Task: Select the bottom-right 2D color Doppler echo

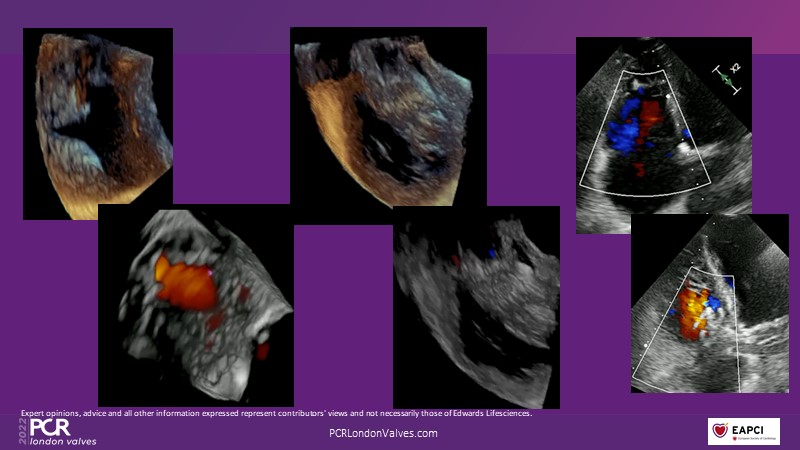Action: click(709, 303)
